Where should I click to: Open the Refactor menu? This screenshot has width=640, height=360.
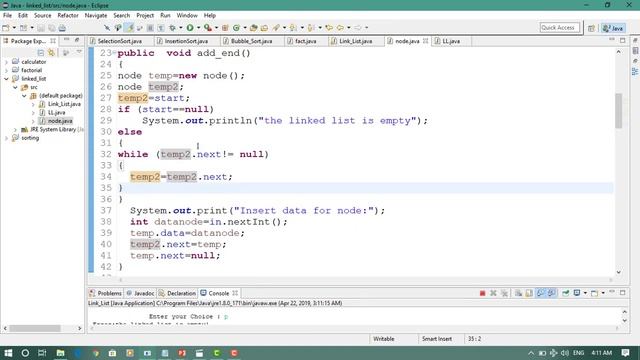click(68, 15)
